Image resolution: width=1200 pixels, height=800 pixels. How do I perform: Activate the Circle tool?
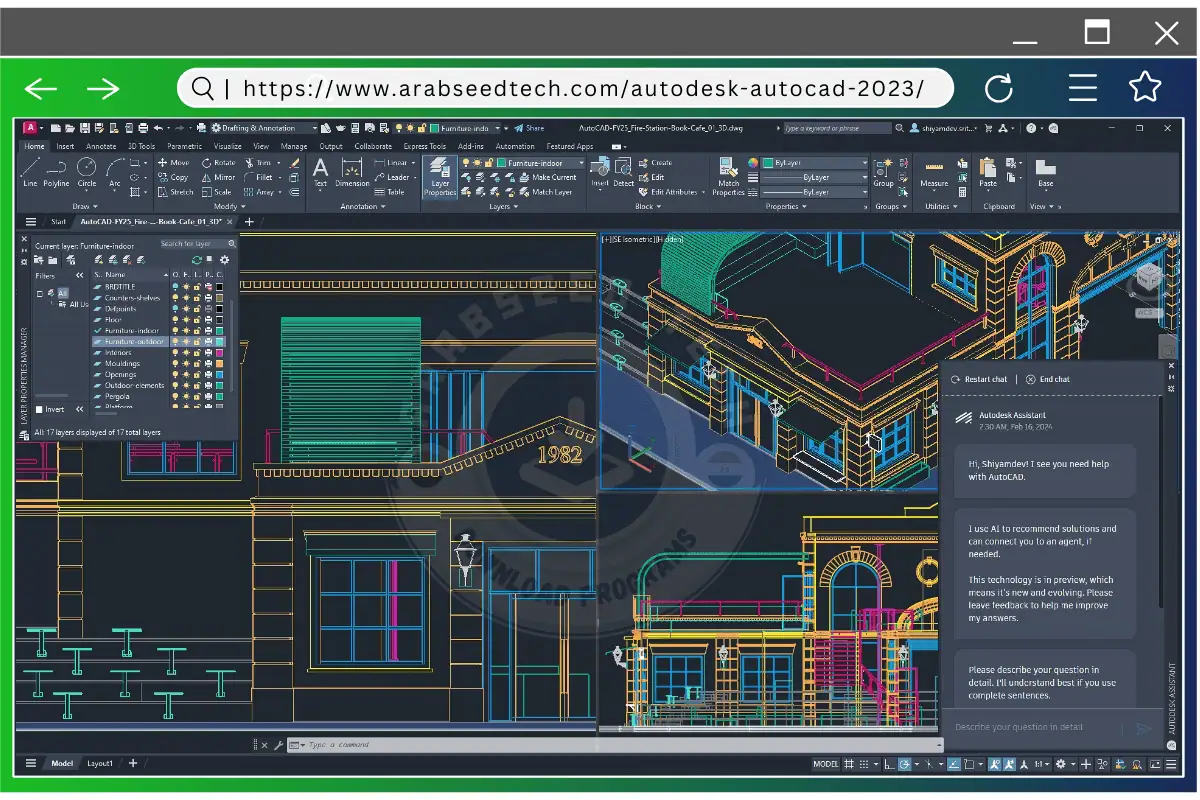(86, 175)
